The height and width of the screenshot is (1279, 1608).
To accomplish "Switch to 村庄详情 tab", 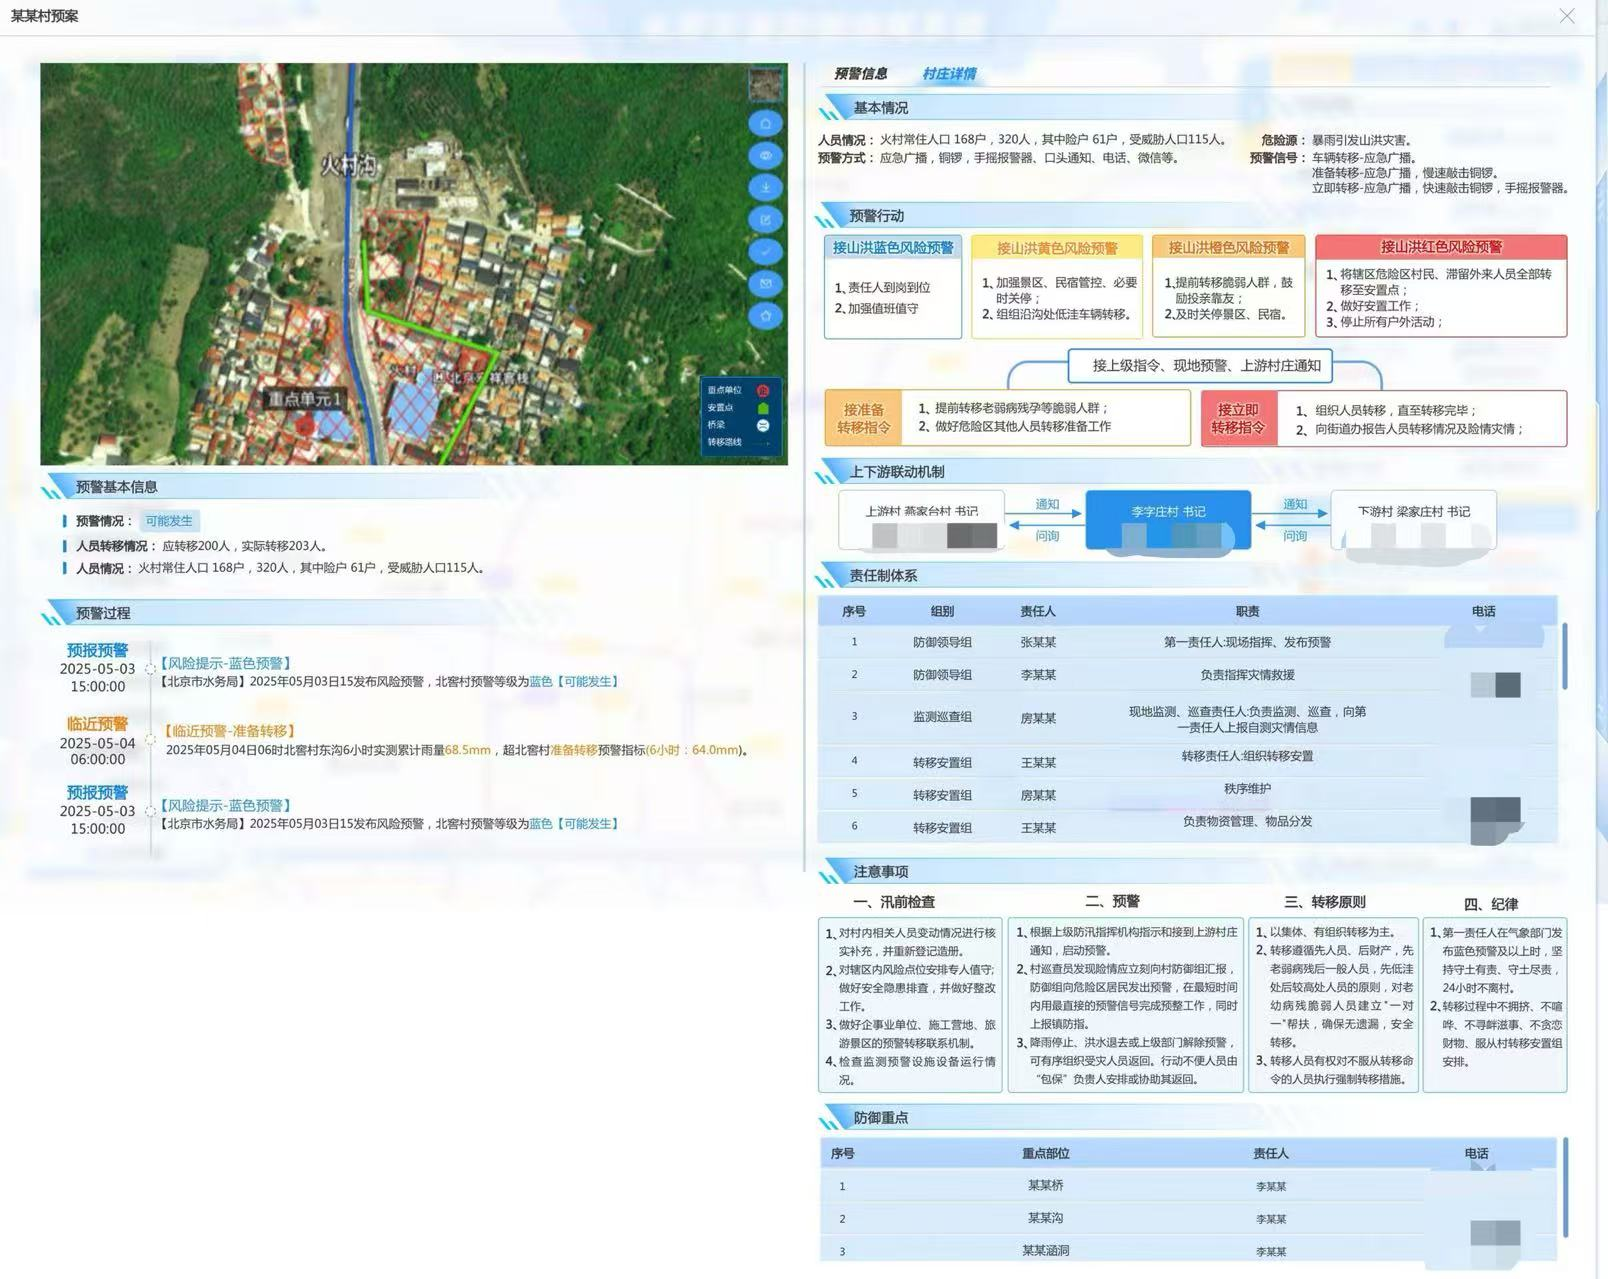I will coord(949,74).
